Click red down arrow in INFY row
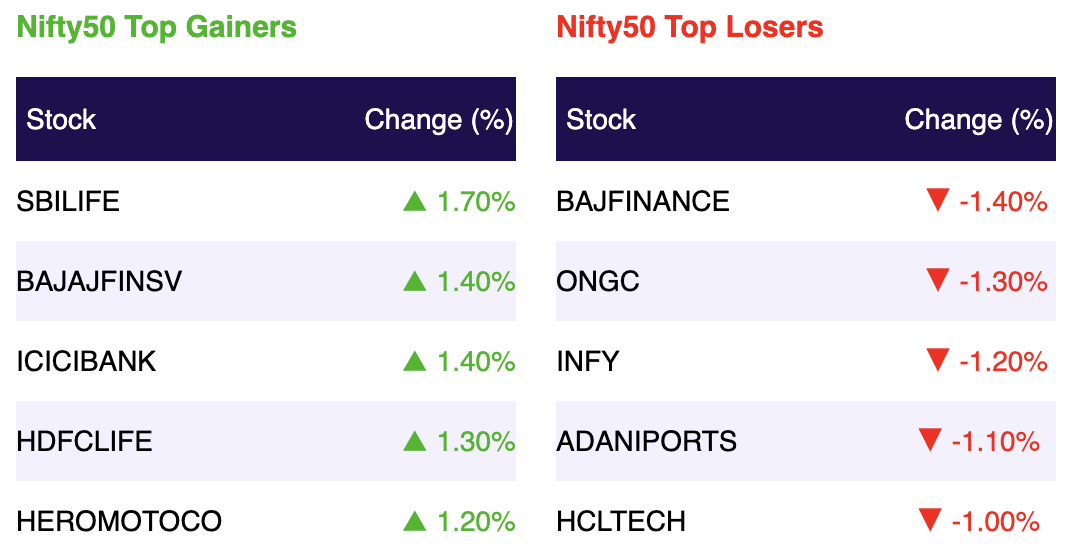Screen dimensions: 1072x560 point(937,360)
